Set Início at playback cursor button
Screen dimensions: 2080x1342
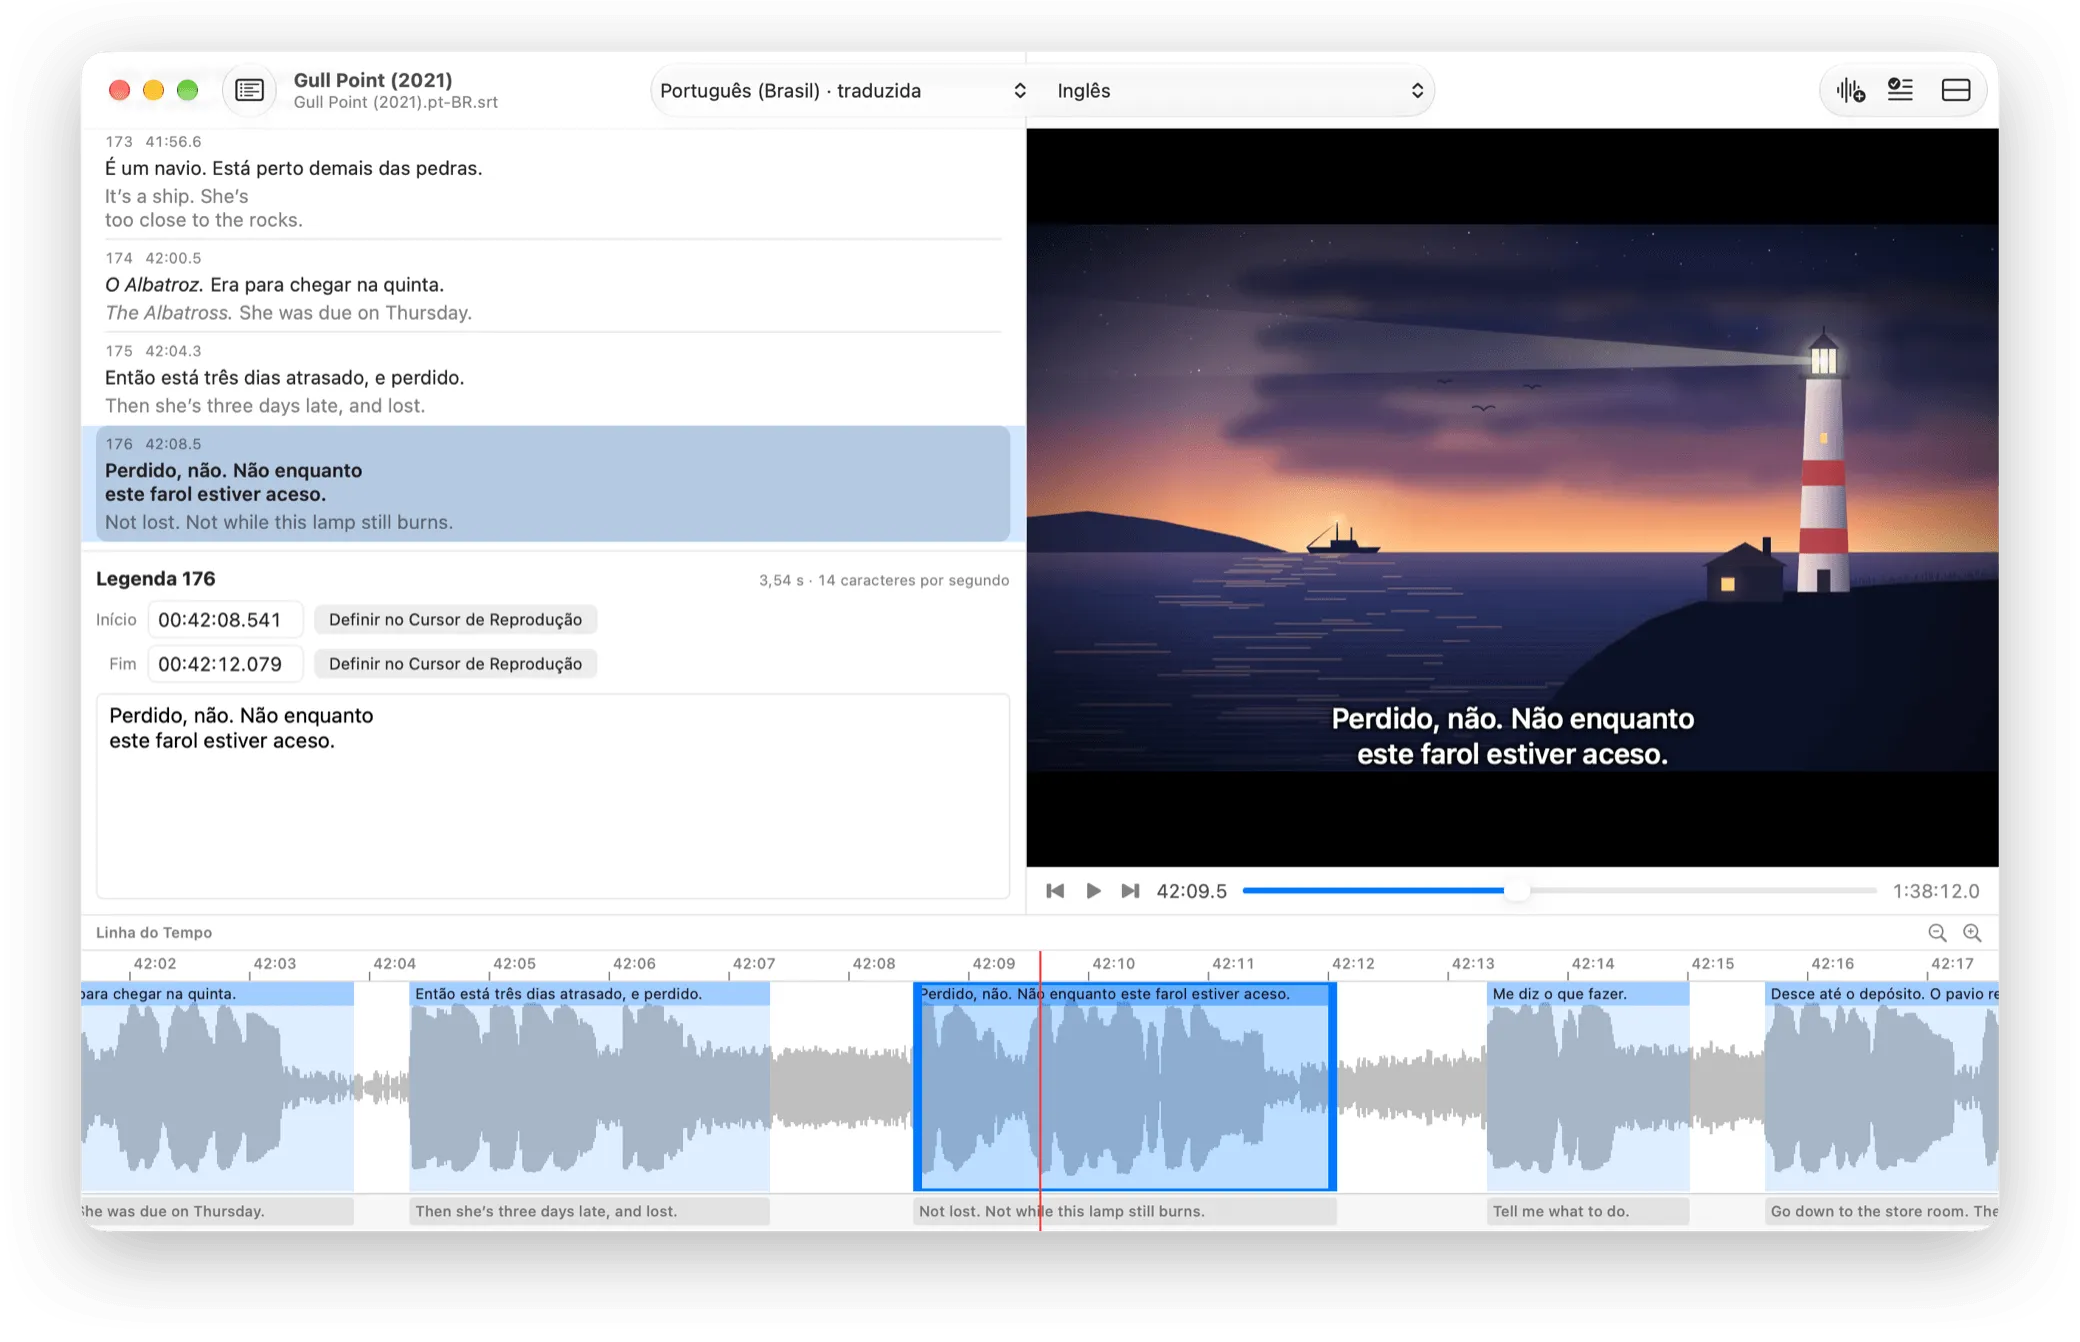[x=455, y=620]
